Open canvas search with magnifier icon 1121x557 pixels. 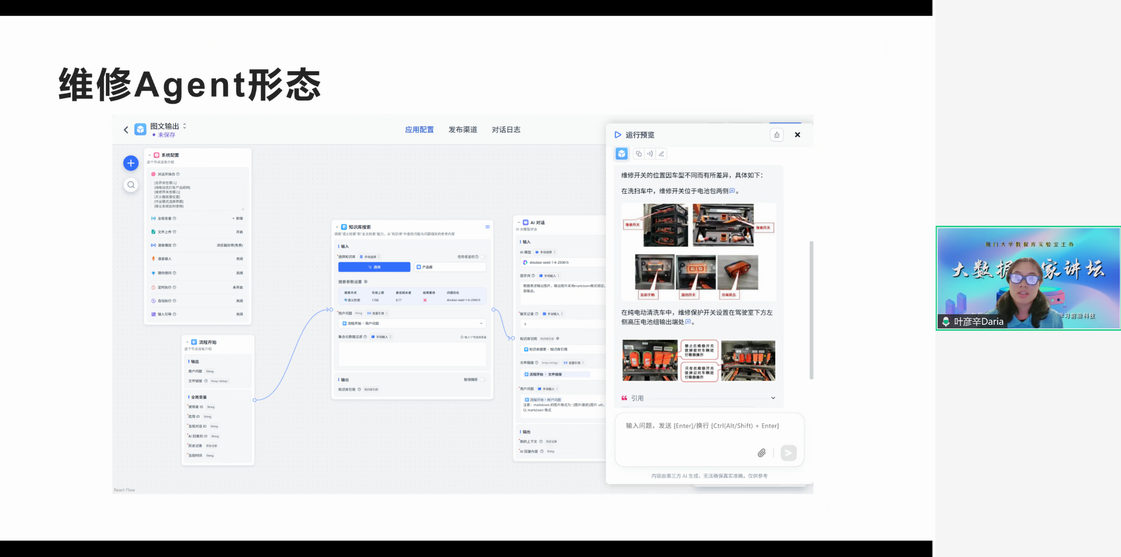[130, 185]
